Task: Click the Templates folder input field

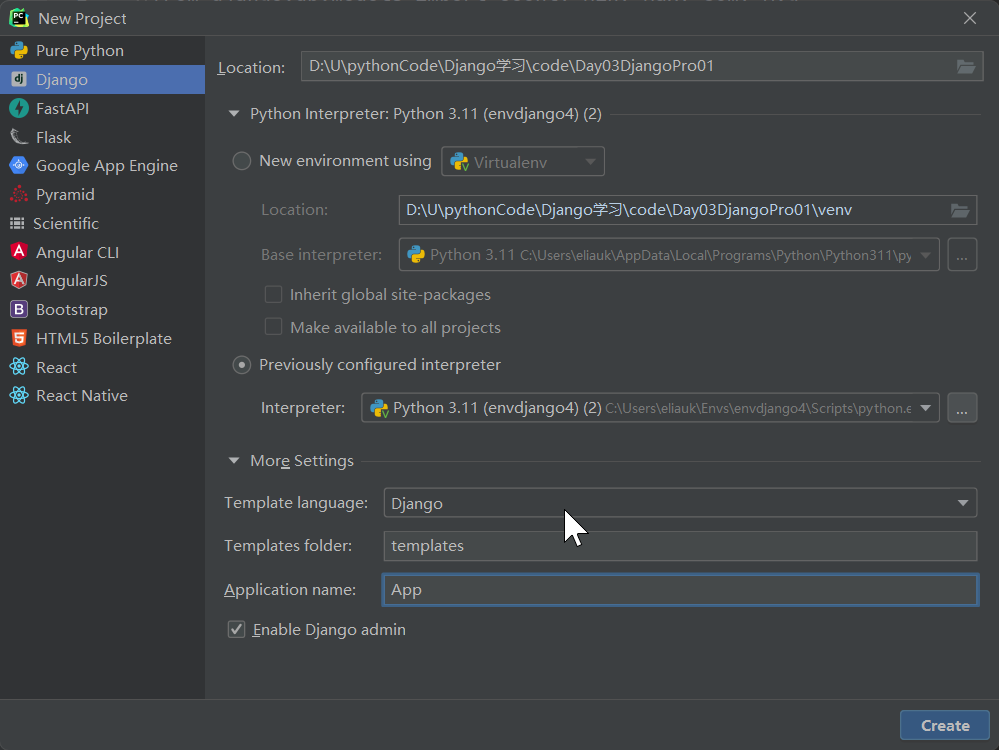Action: click(680, 546)
